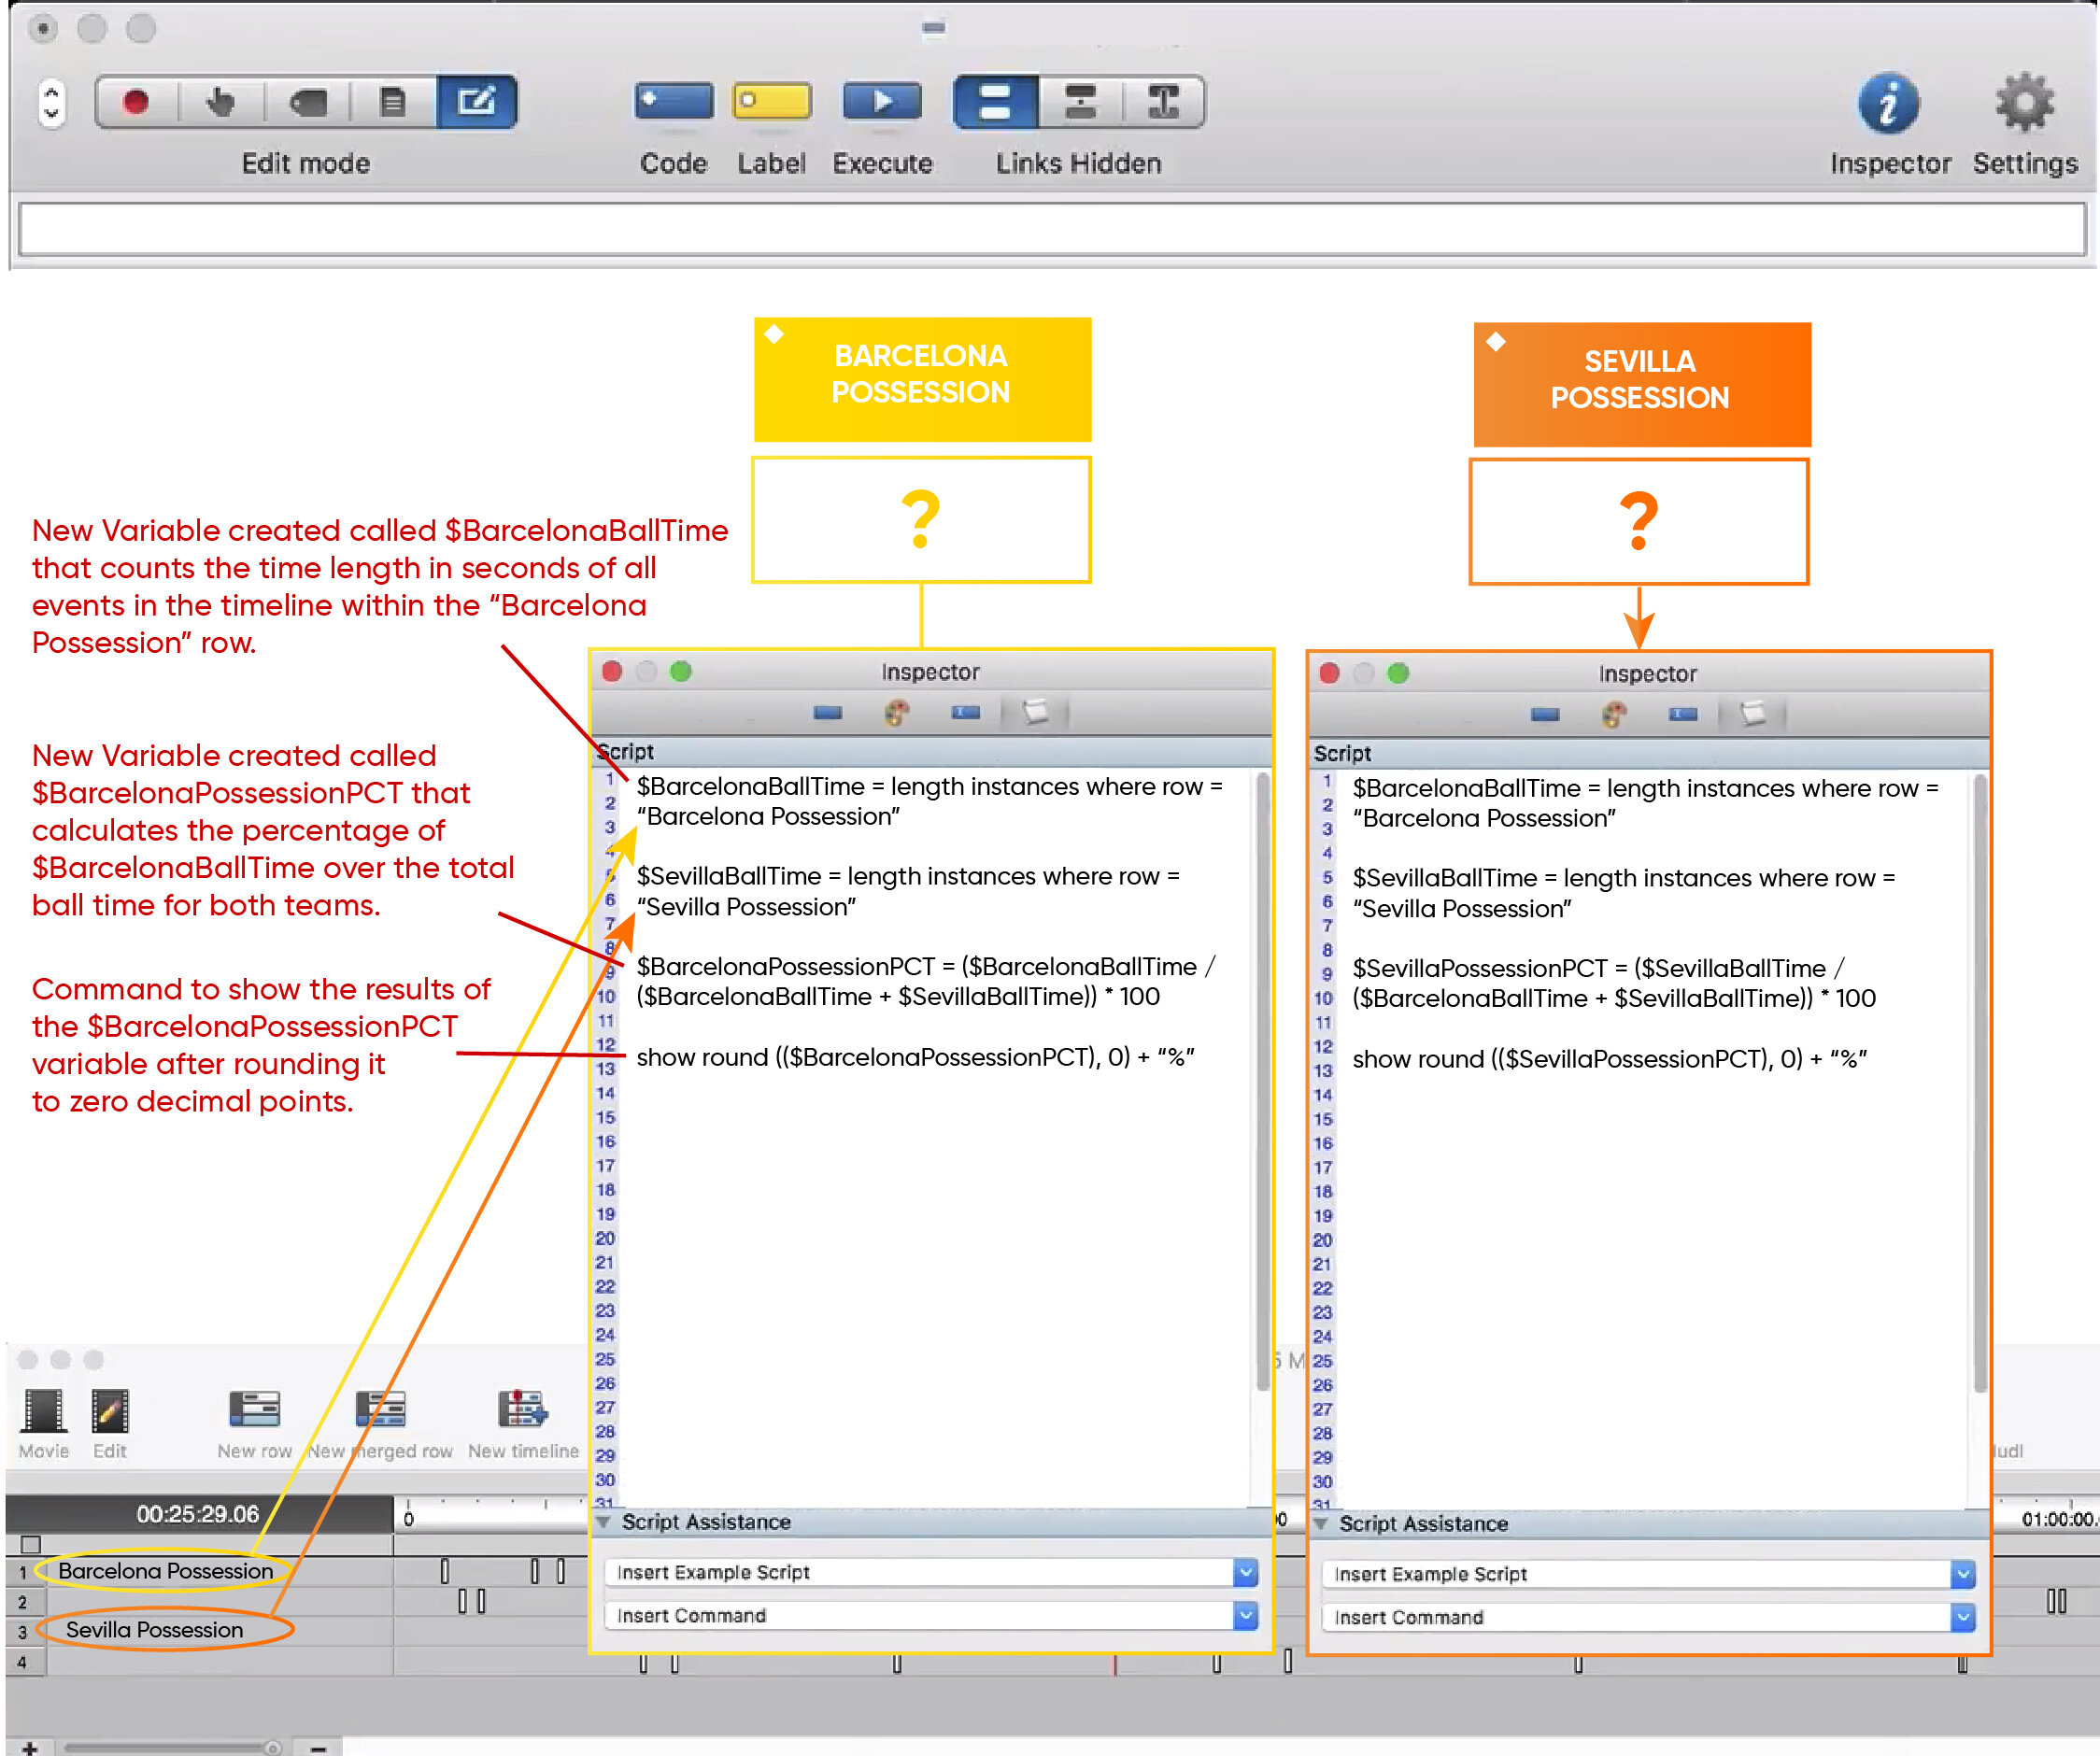Click the double instance at row 2 far right

click(x=2056, y=1601)
